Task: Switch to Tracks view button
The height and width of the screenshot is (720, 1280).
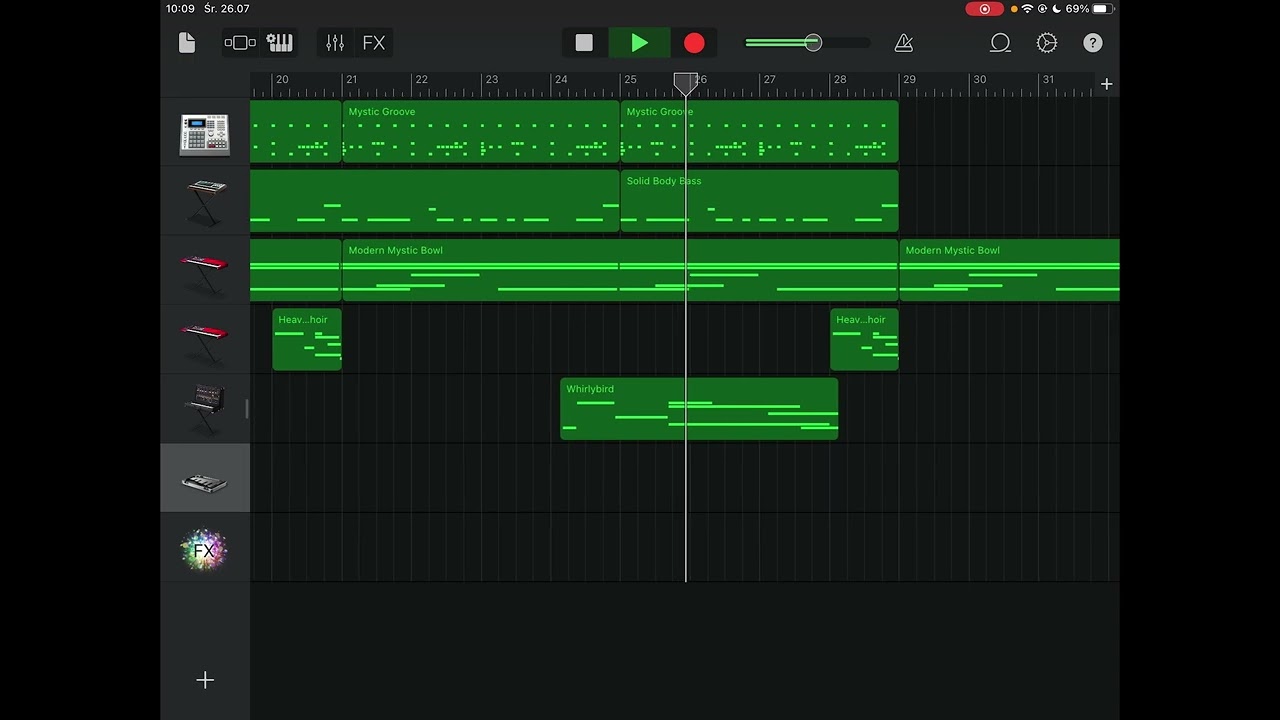Action: (240, 43)
